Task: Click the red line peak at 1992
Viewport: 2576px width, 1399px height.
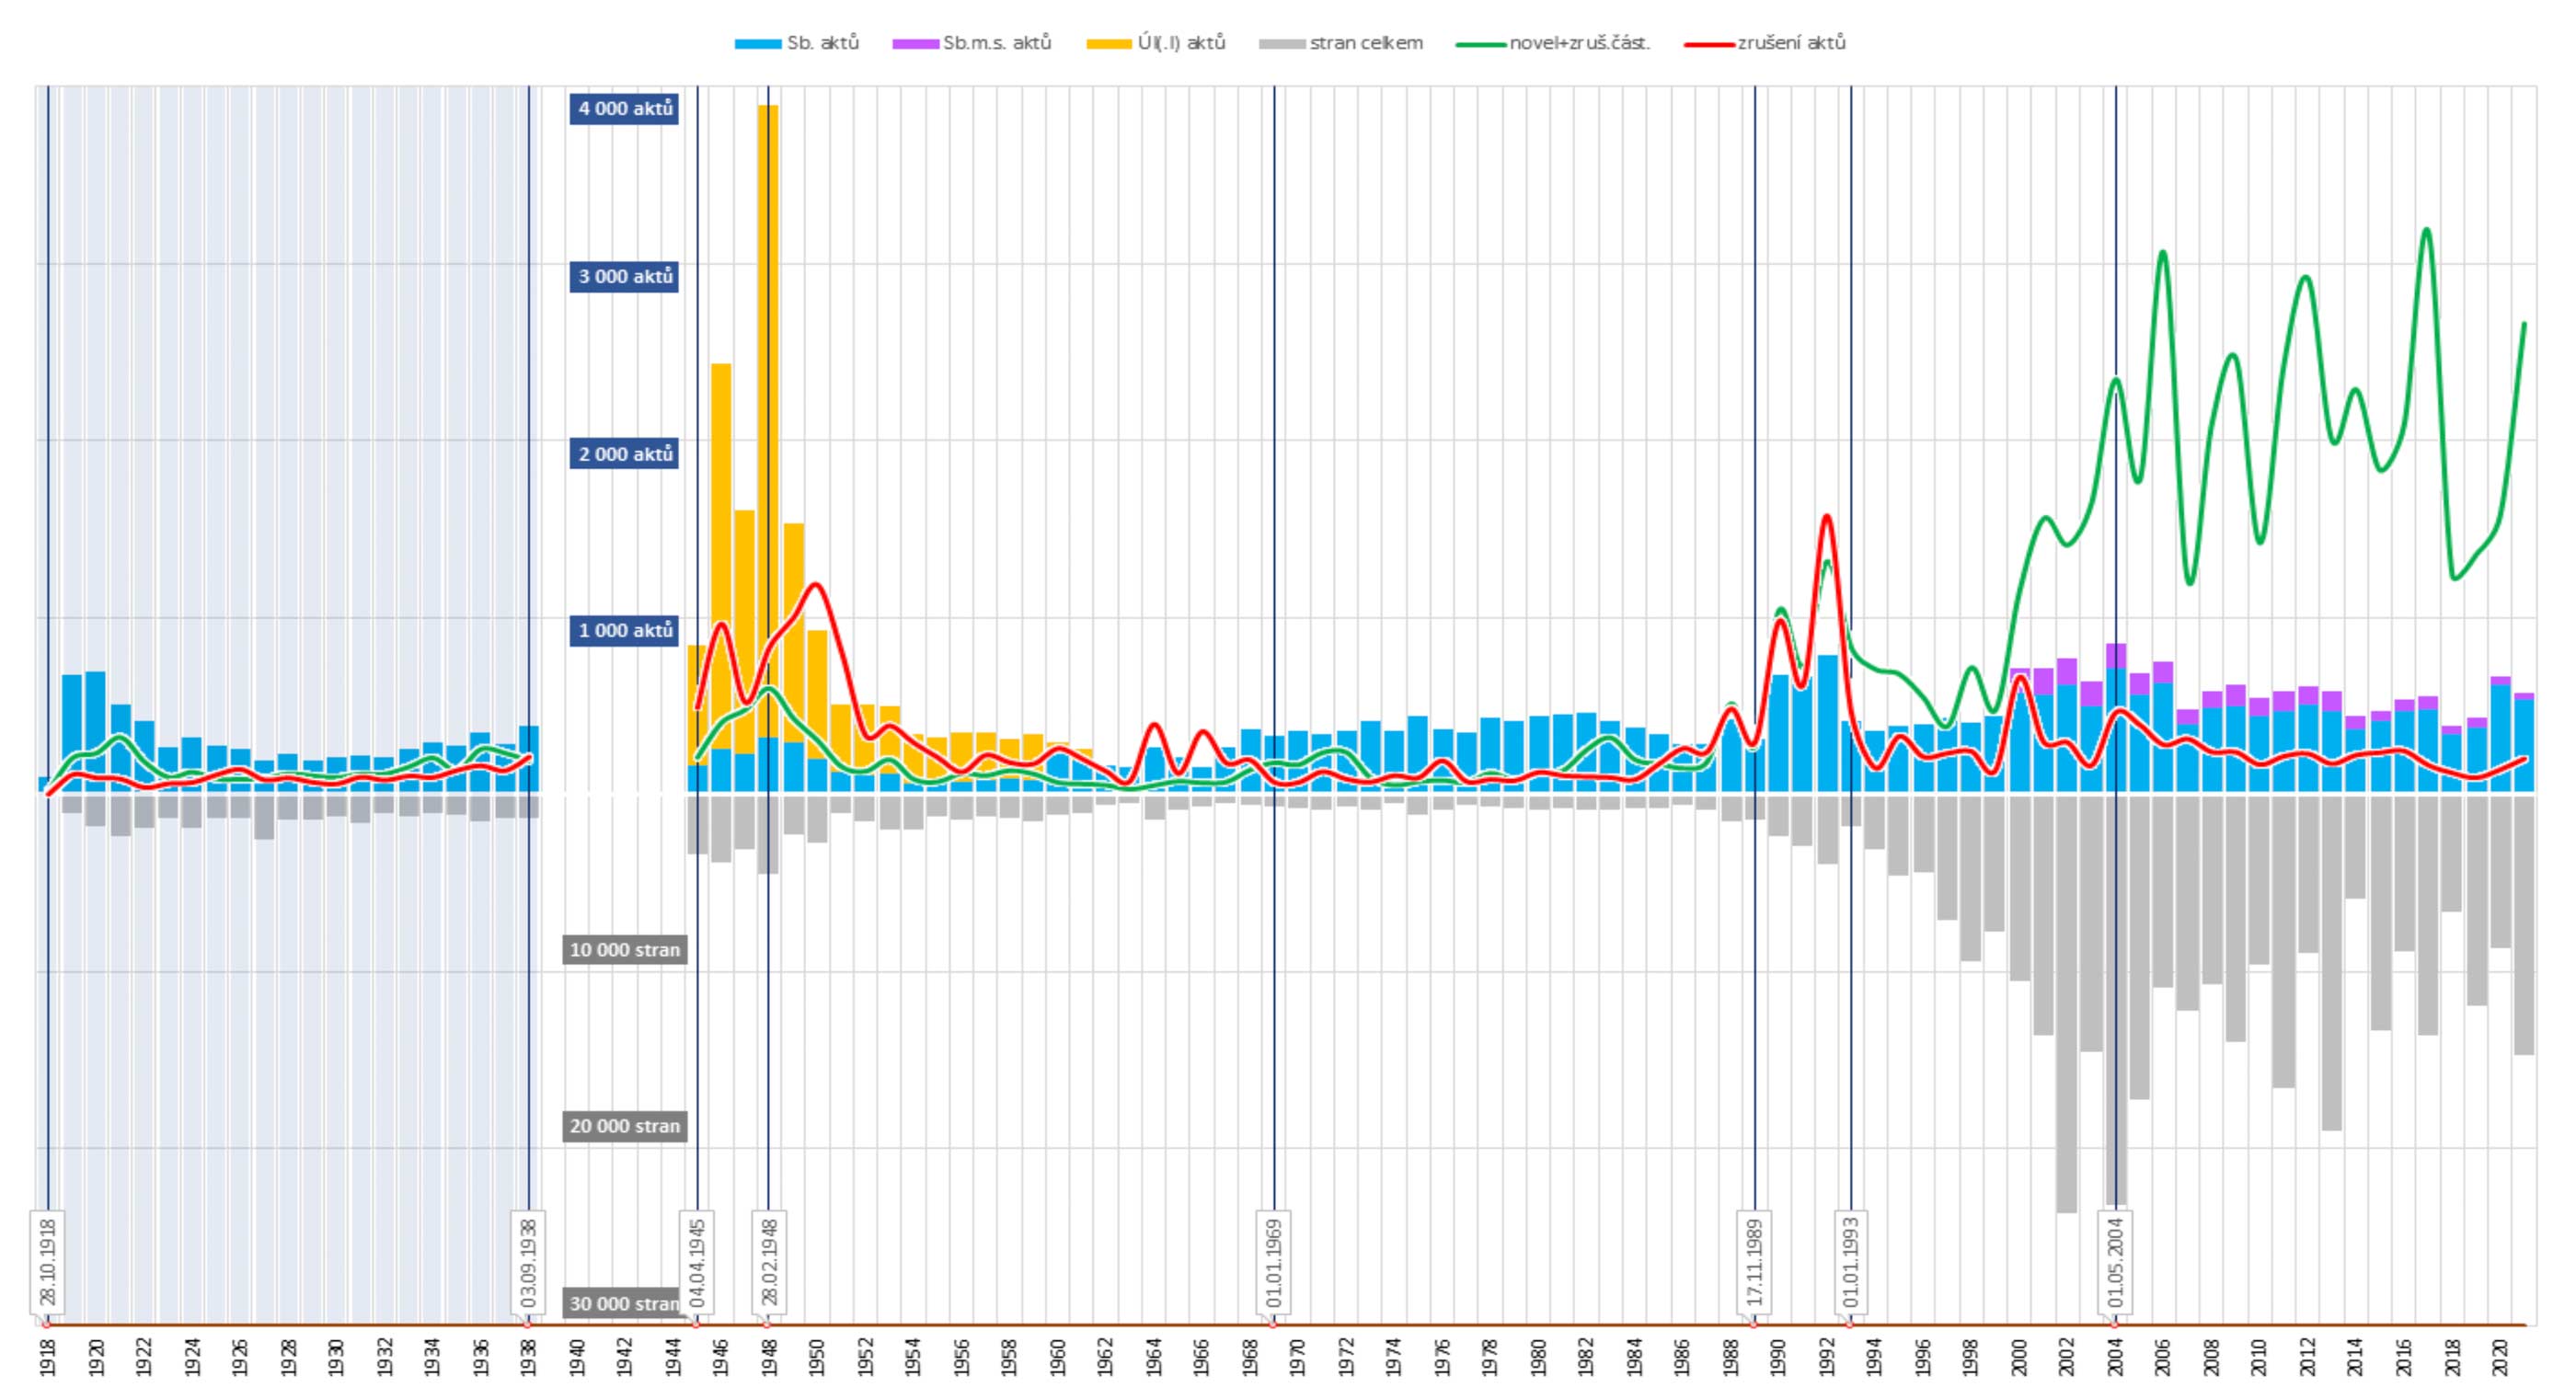Action: 1827,517
